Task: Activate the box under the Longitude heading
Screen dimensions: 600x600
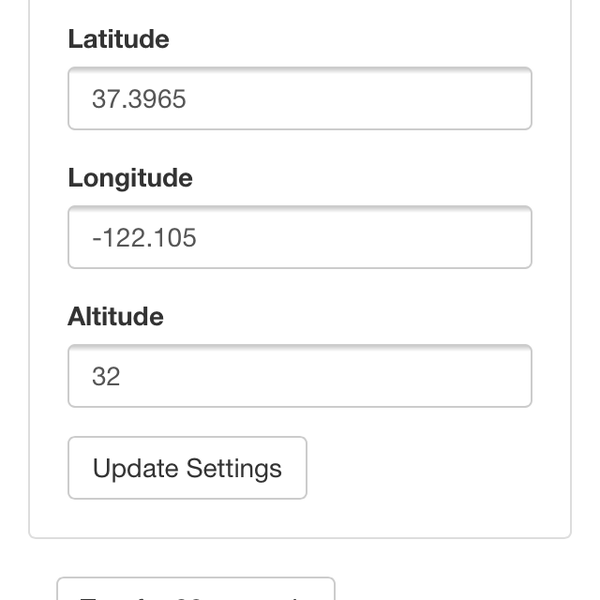Action: pos(299,237)
